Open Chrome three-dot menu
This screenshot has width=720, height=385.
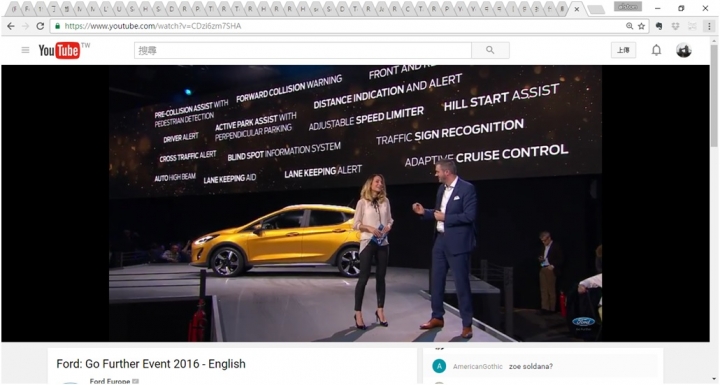pos(709,26)
